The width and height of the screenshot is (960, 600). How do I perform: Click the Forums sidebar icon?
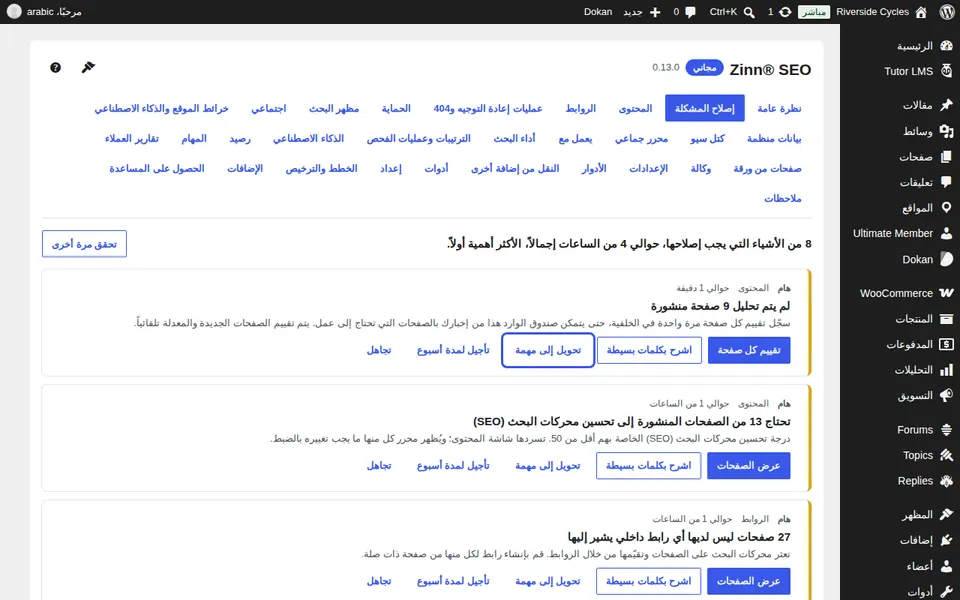[x=946, y=430]
